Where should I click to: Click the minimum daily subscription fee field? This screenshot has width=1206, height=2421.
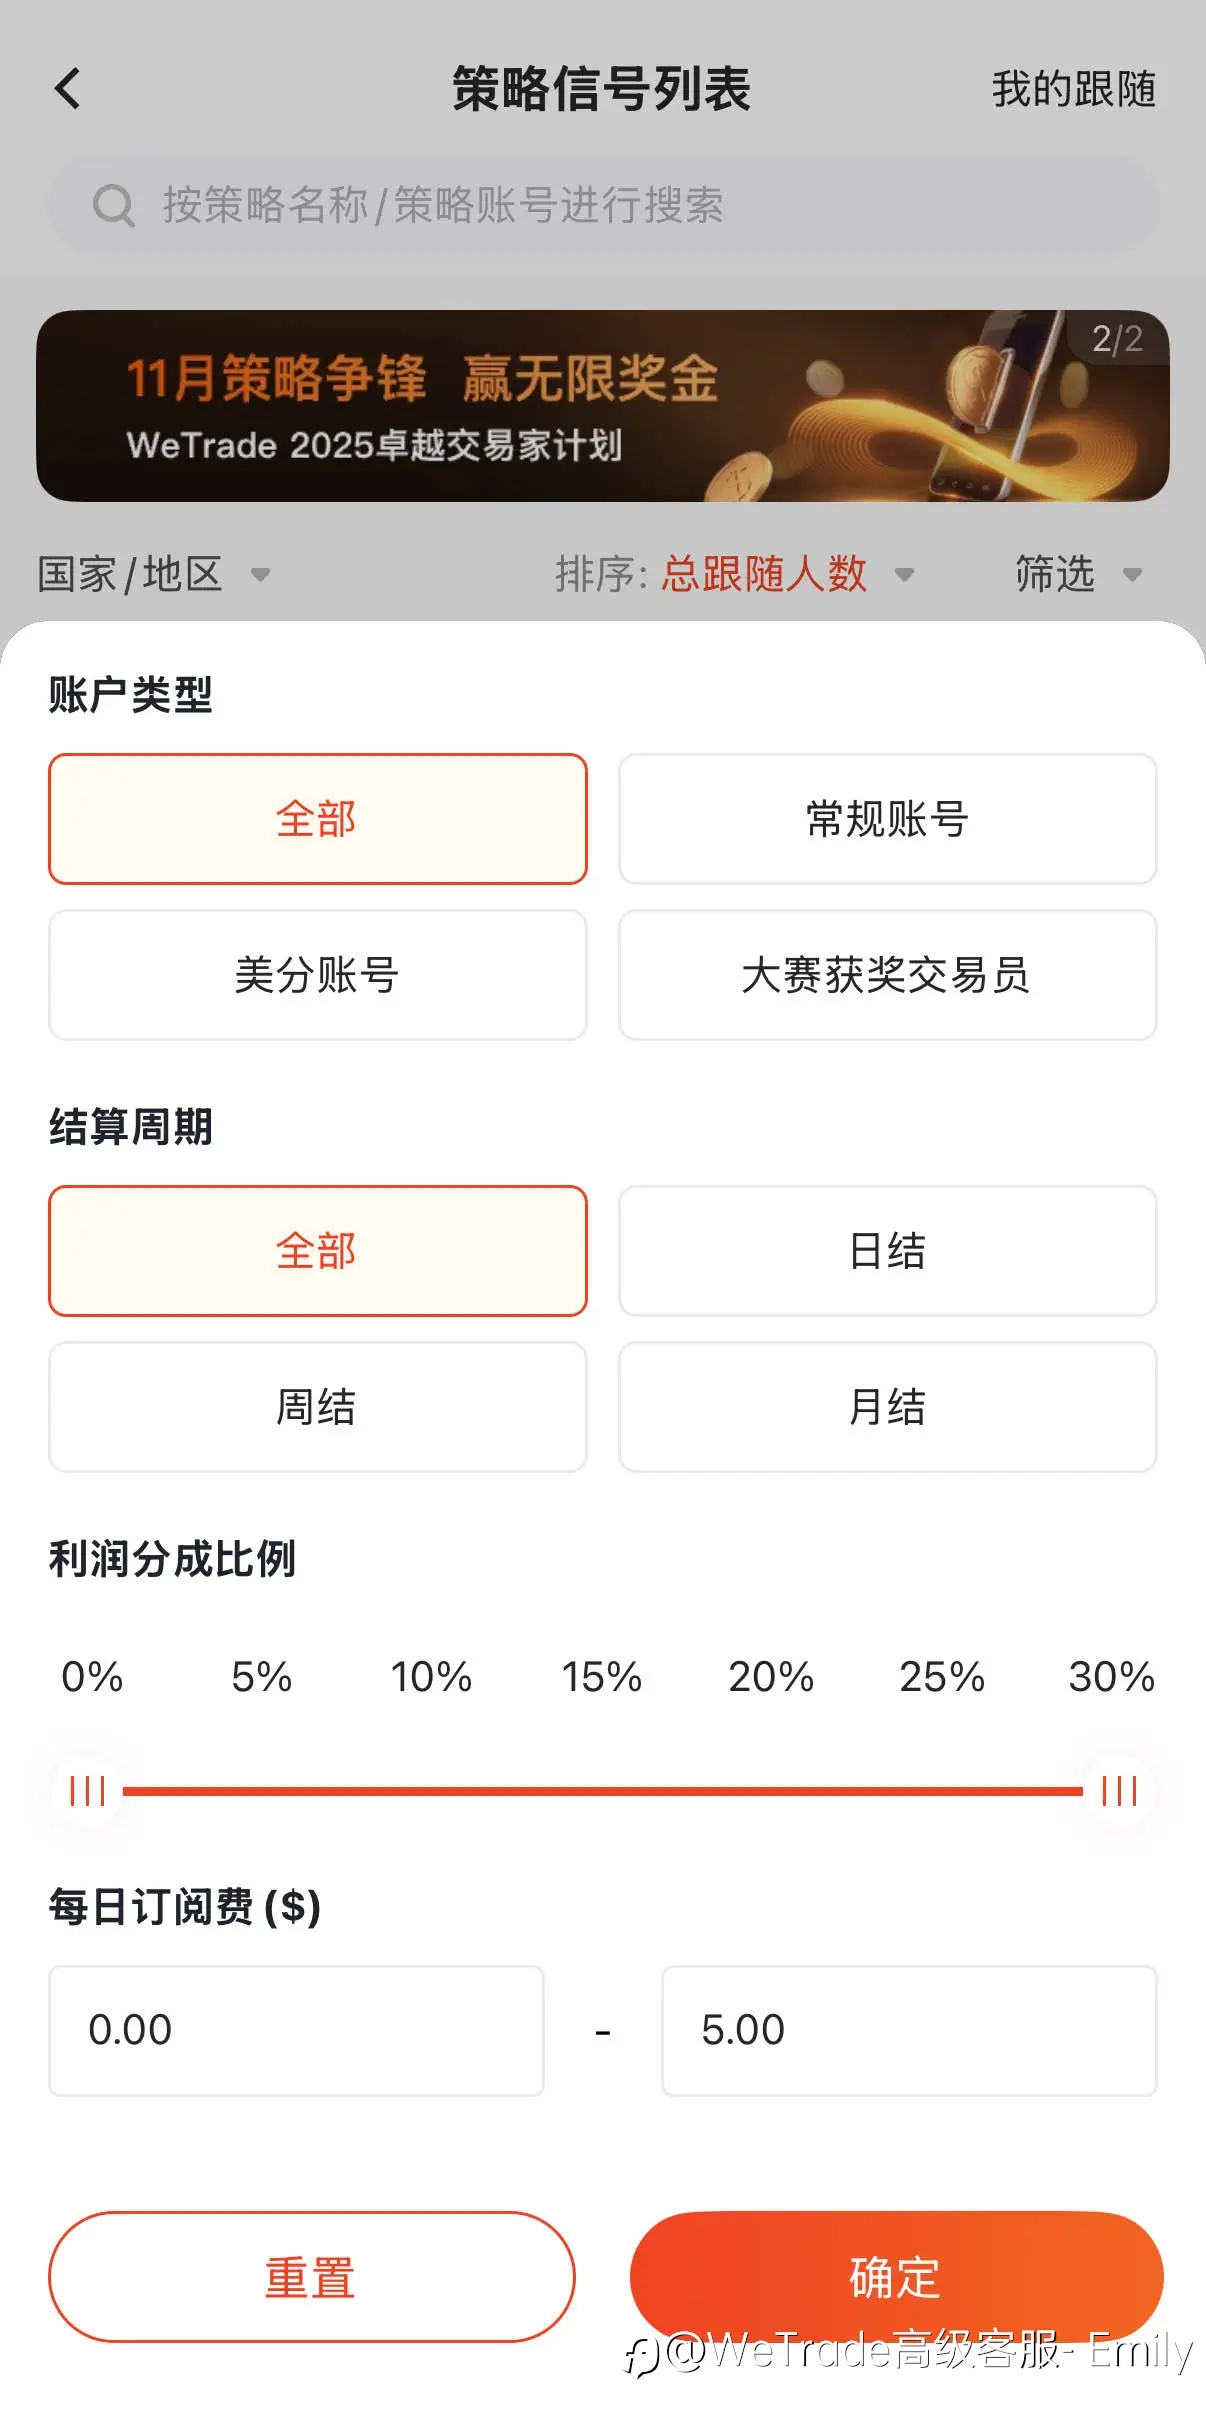pyautogui.click(x=296, y=2031)
